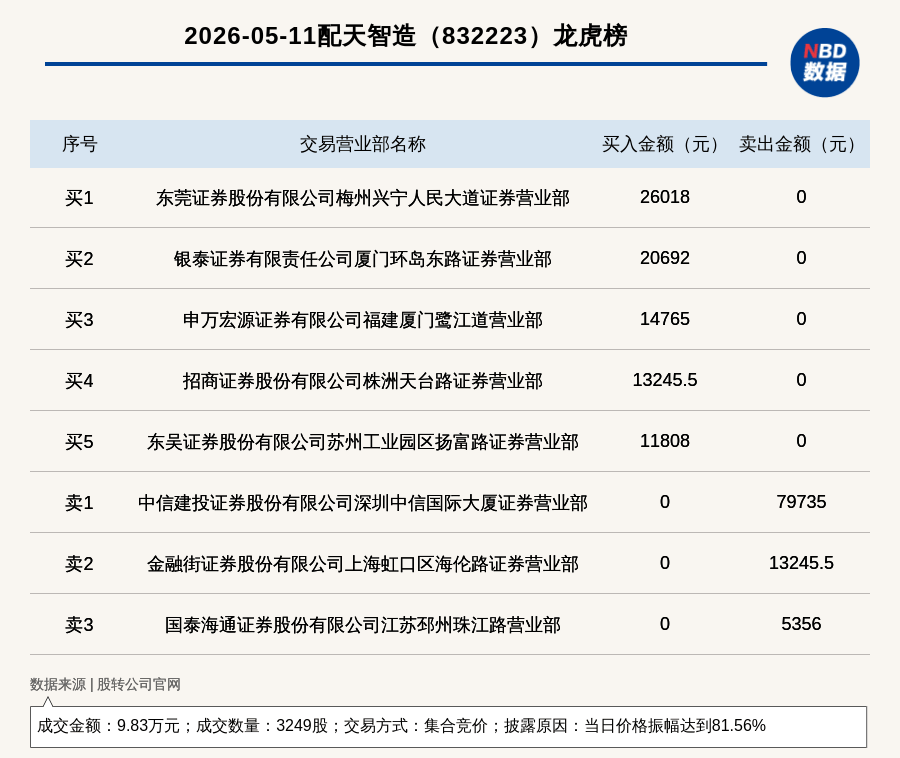
Task: Select the 卖2 row label
Action: coord(79,563)
